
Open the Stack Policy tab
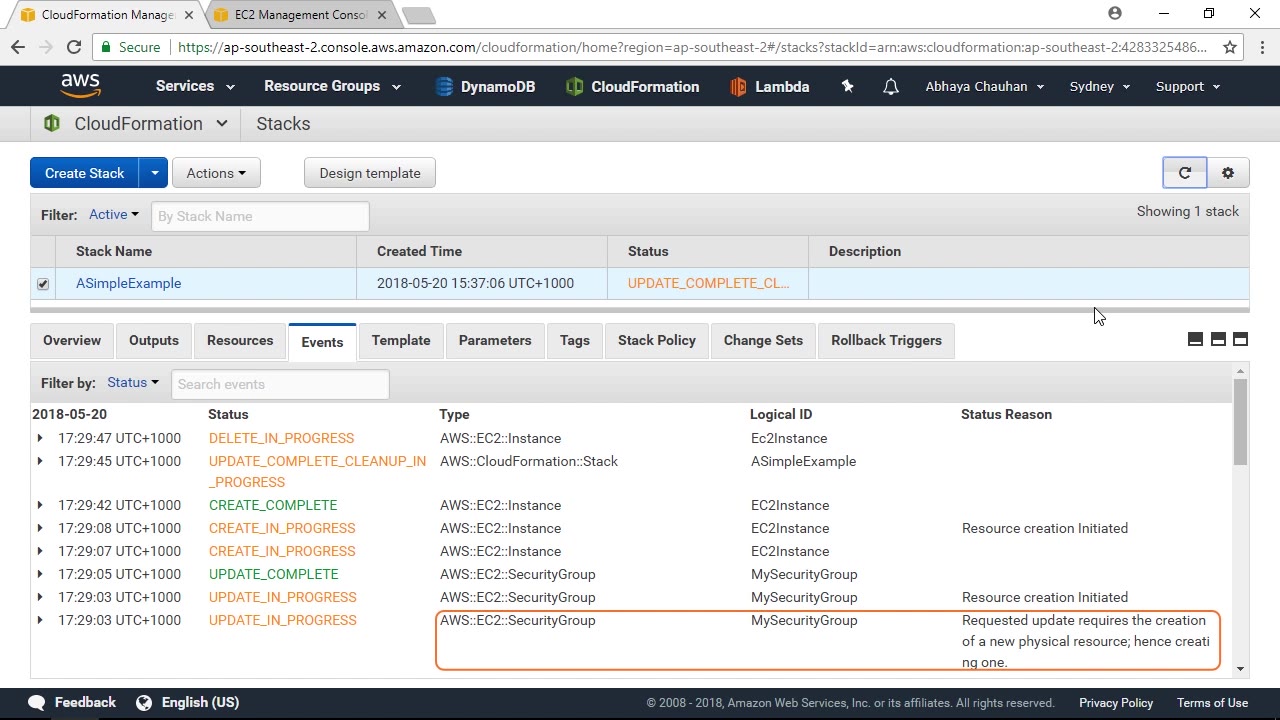tap(657, 341)
